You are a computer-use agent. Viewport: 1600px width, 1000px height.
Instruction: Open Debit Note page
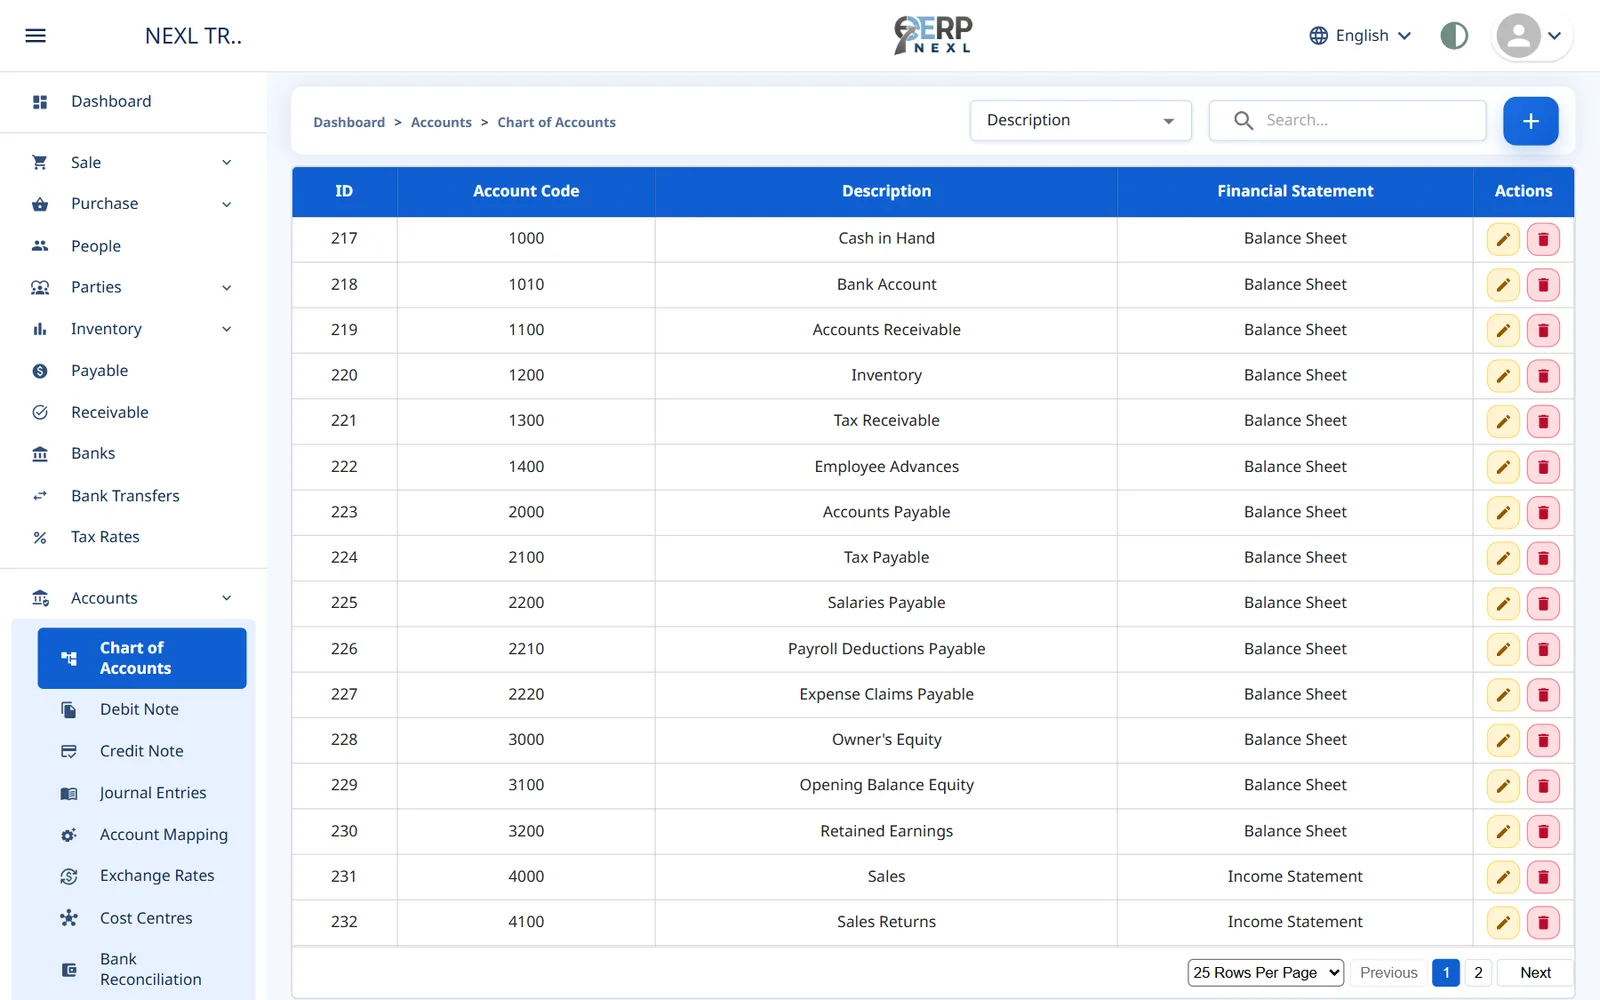[x=142, y=709]
